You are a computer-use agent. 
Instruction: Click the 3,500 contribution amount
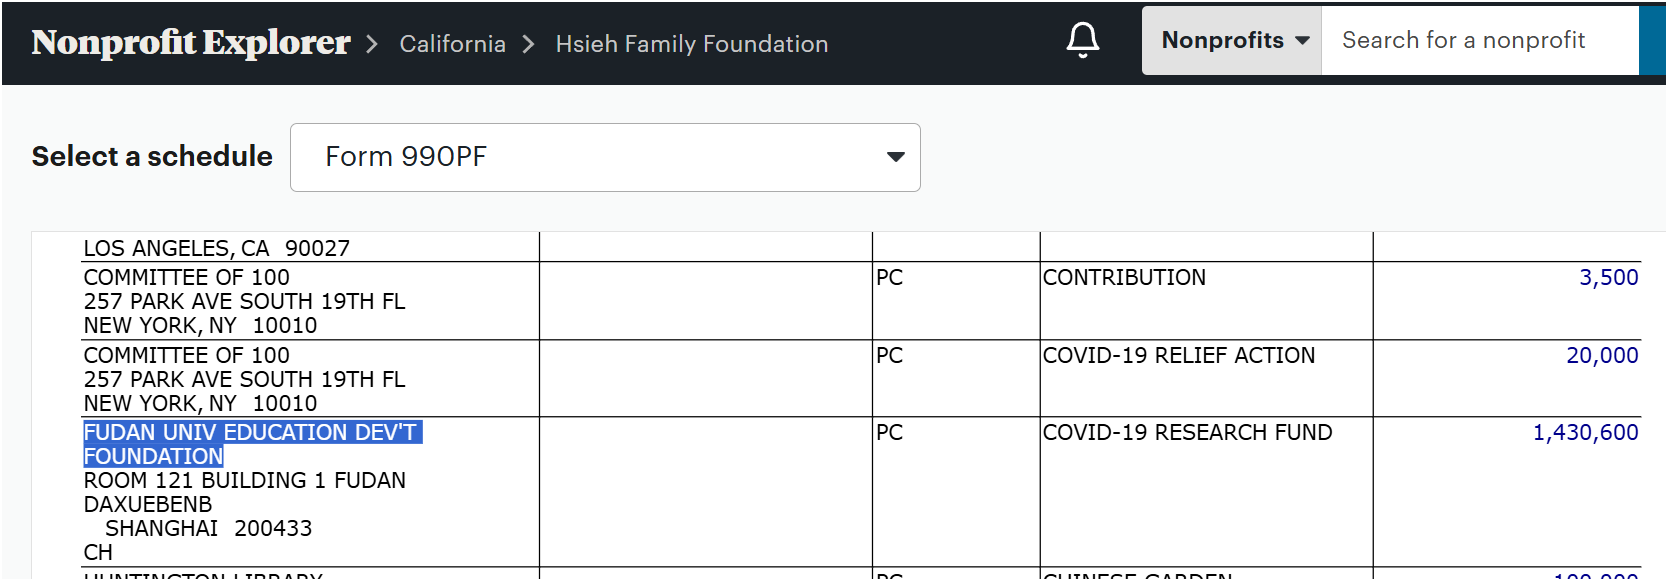pyautogui.click(x=1608, y=277)
